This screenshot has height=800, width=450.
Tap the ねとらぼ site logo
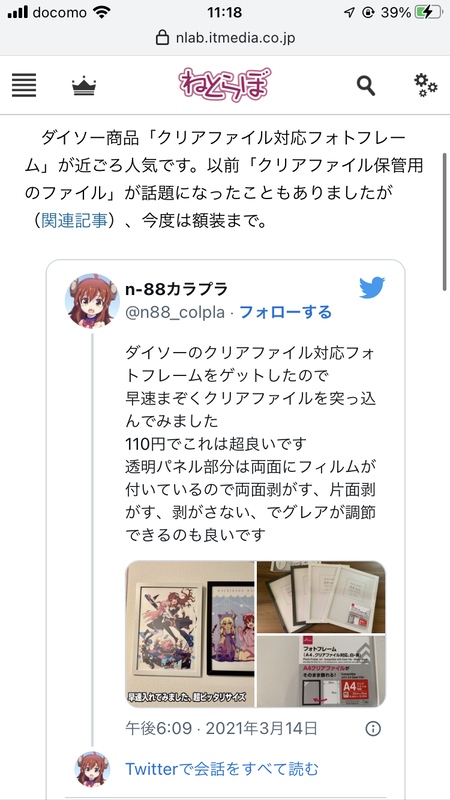(x=224, y=85)
